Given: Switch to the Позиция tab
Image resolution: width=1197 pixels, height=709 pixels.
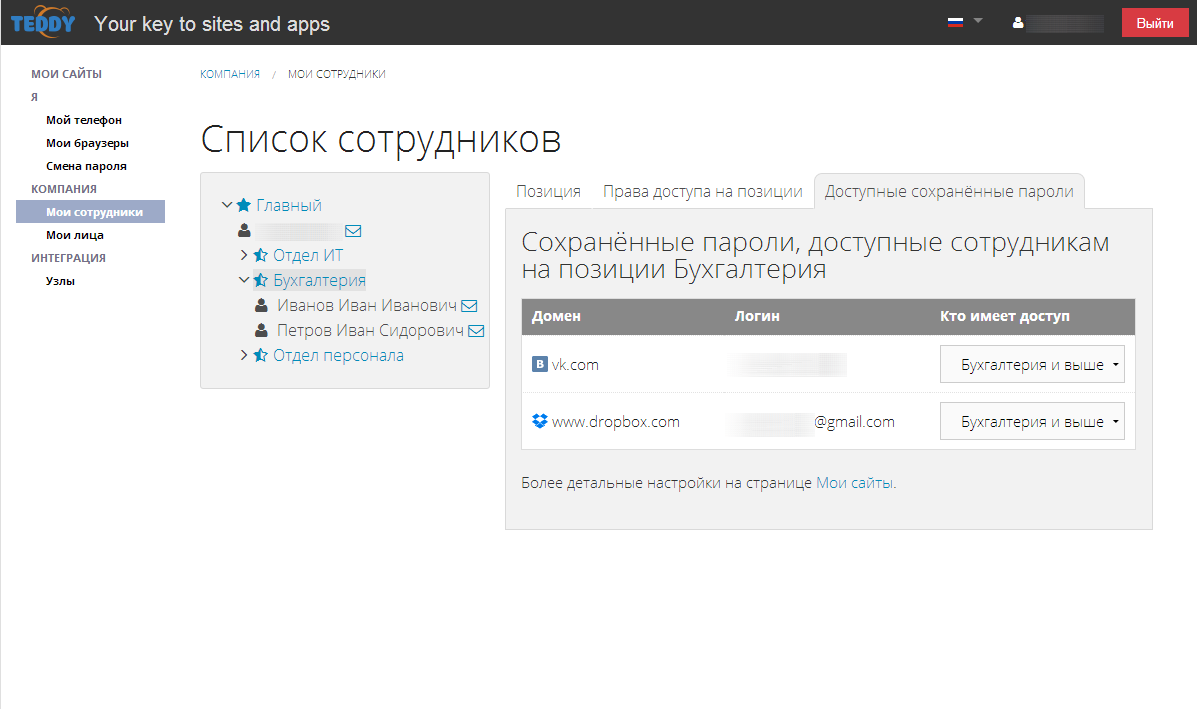Looking at the screenshot, I should (x=548, y=191).
